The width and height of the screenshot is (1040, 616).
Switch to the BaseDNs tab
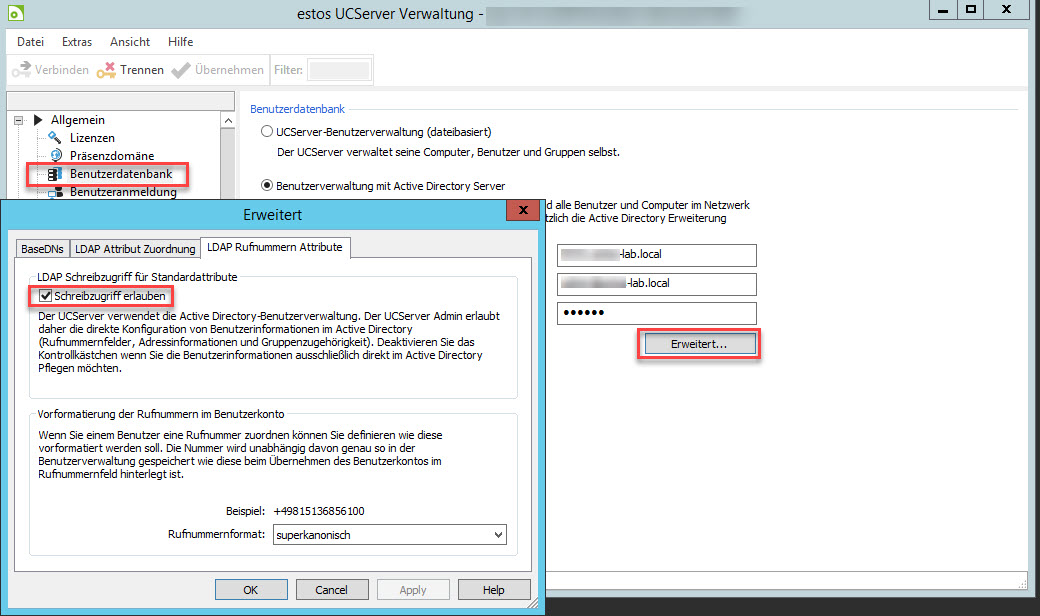coord(40,248)
